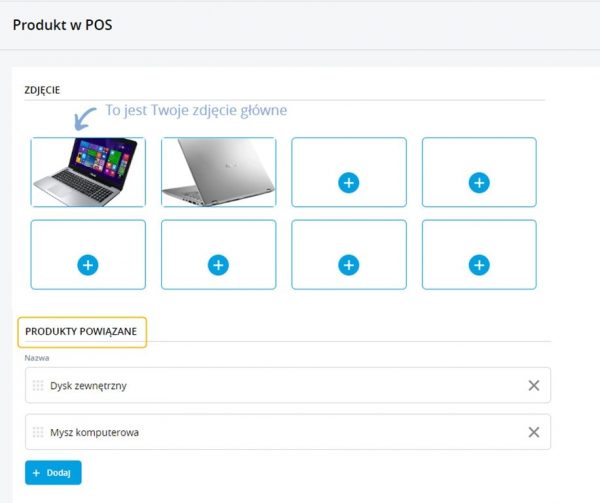Select the Mysz komputerowa row text
The height and width of the screenshot is (503, 600).
pos(95,432)
